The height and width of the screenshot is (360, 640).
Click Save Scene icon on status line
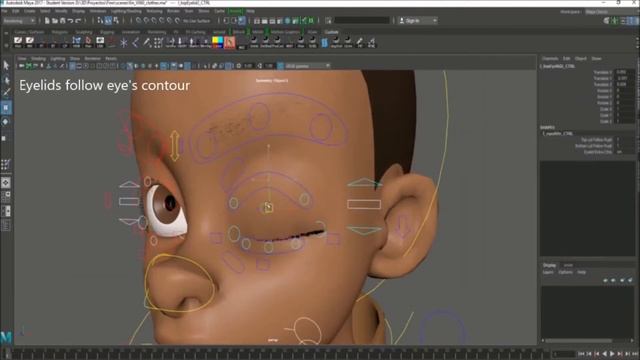coord(62,20)
